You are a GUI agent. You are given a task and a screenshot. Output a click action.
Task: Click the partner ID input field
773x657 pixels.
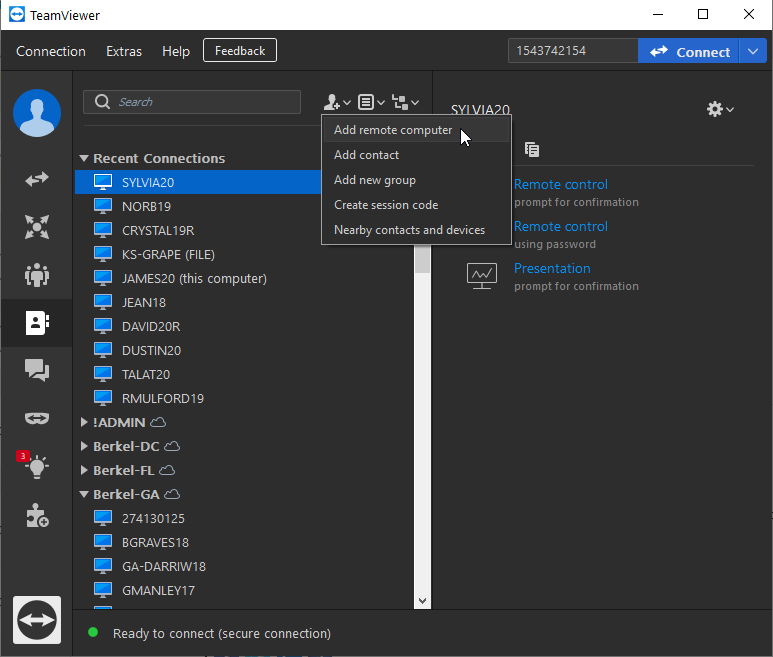[x=573, y=51]
